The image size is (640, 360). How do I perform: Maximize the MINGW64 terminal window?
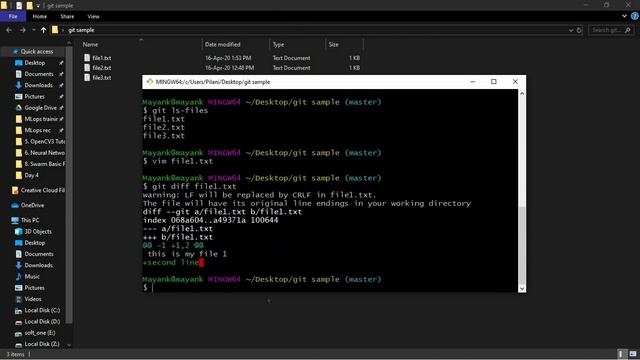[493, 82]
